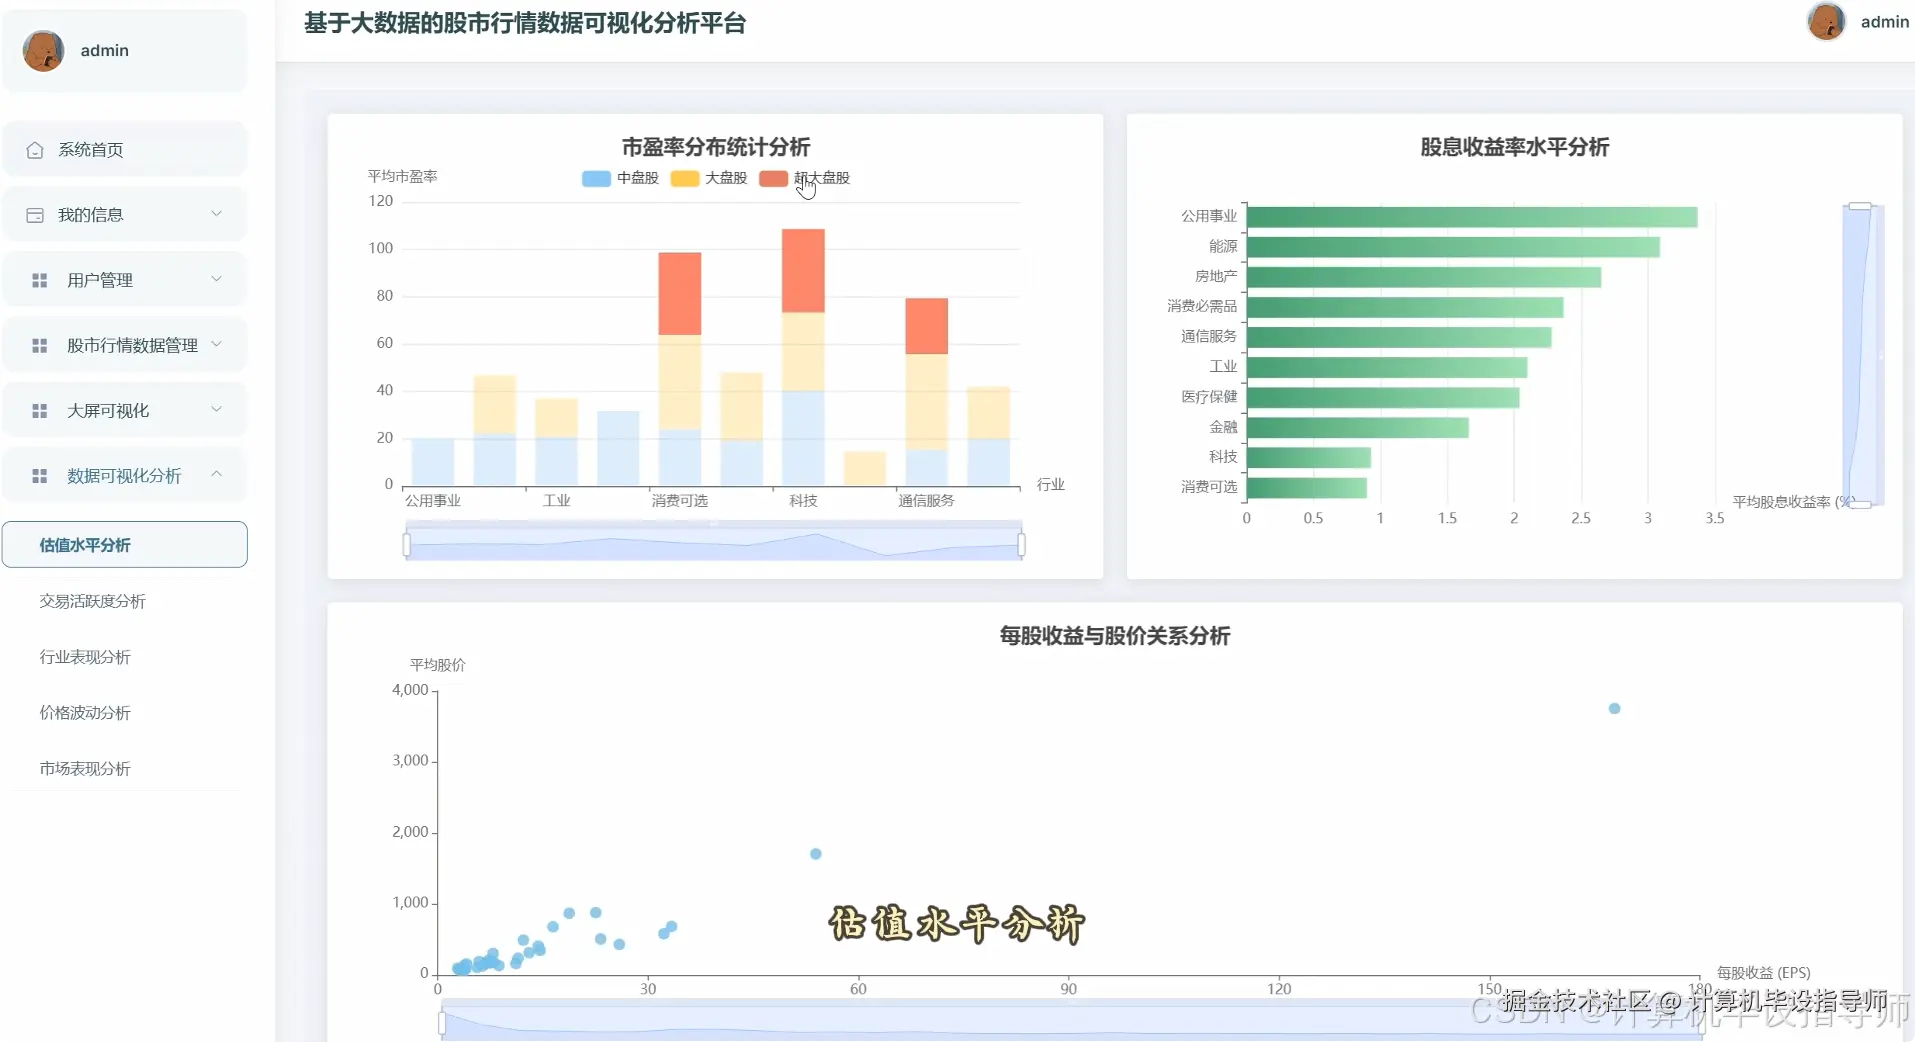Click top handle of dividend chart vertical slider
Viewport: 1915px width, 1042px height.
(x=1860, y=206)
